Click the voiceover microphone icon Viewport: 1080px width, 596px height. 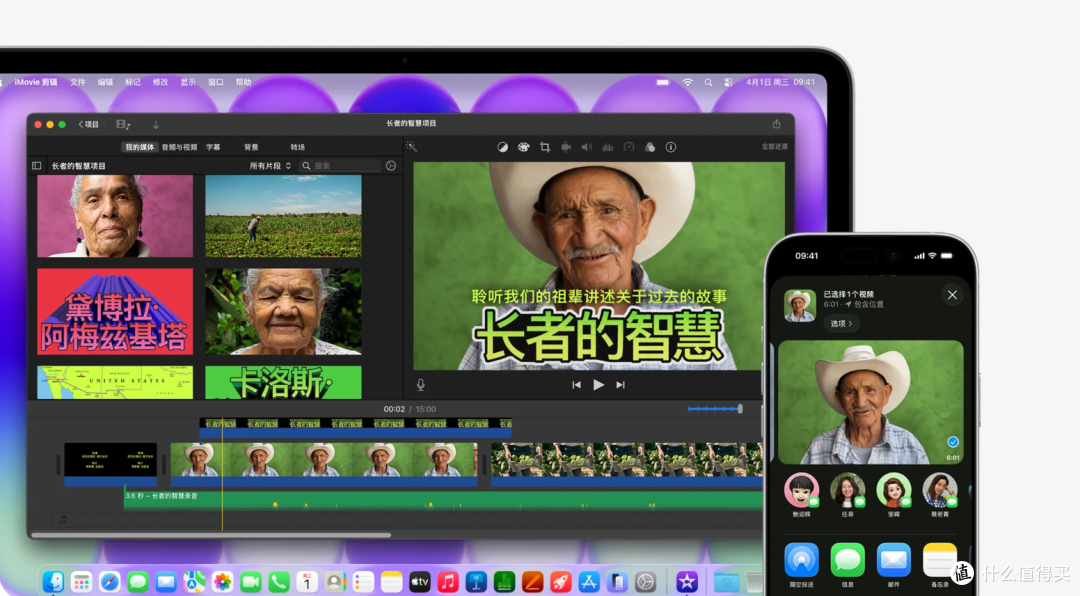(421, 385)
